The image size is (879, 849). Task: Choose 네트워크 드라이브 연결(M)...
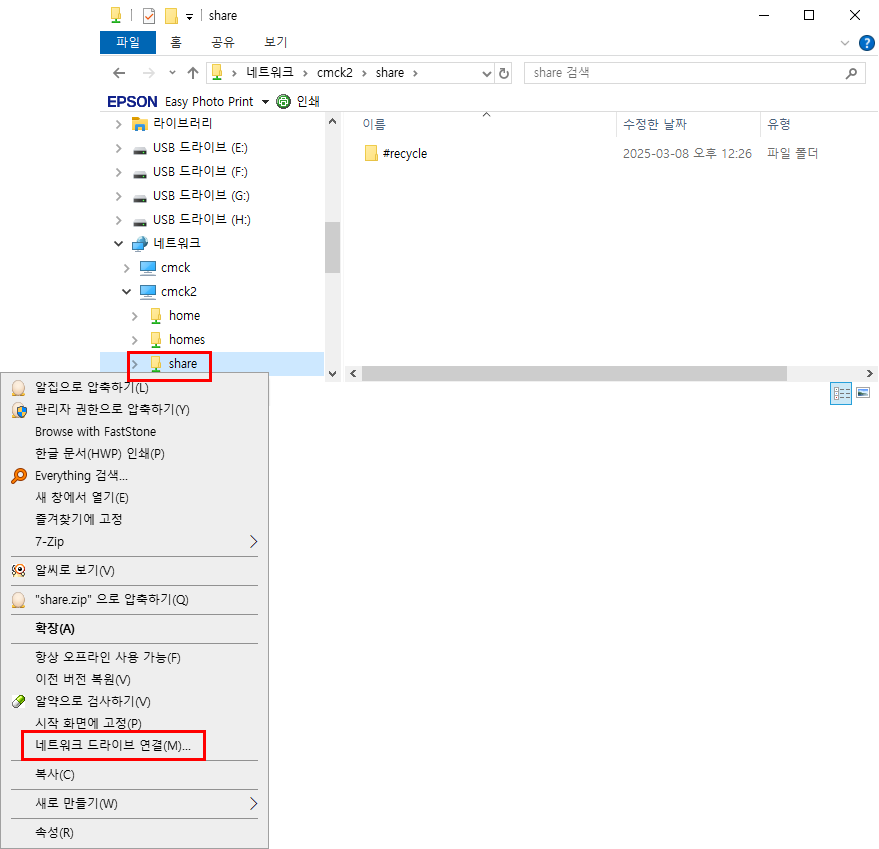135,746
